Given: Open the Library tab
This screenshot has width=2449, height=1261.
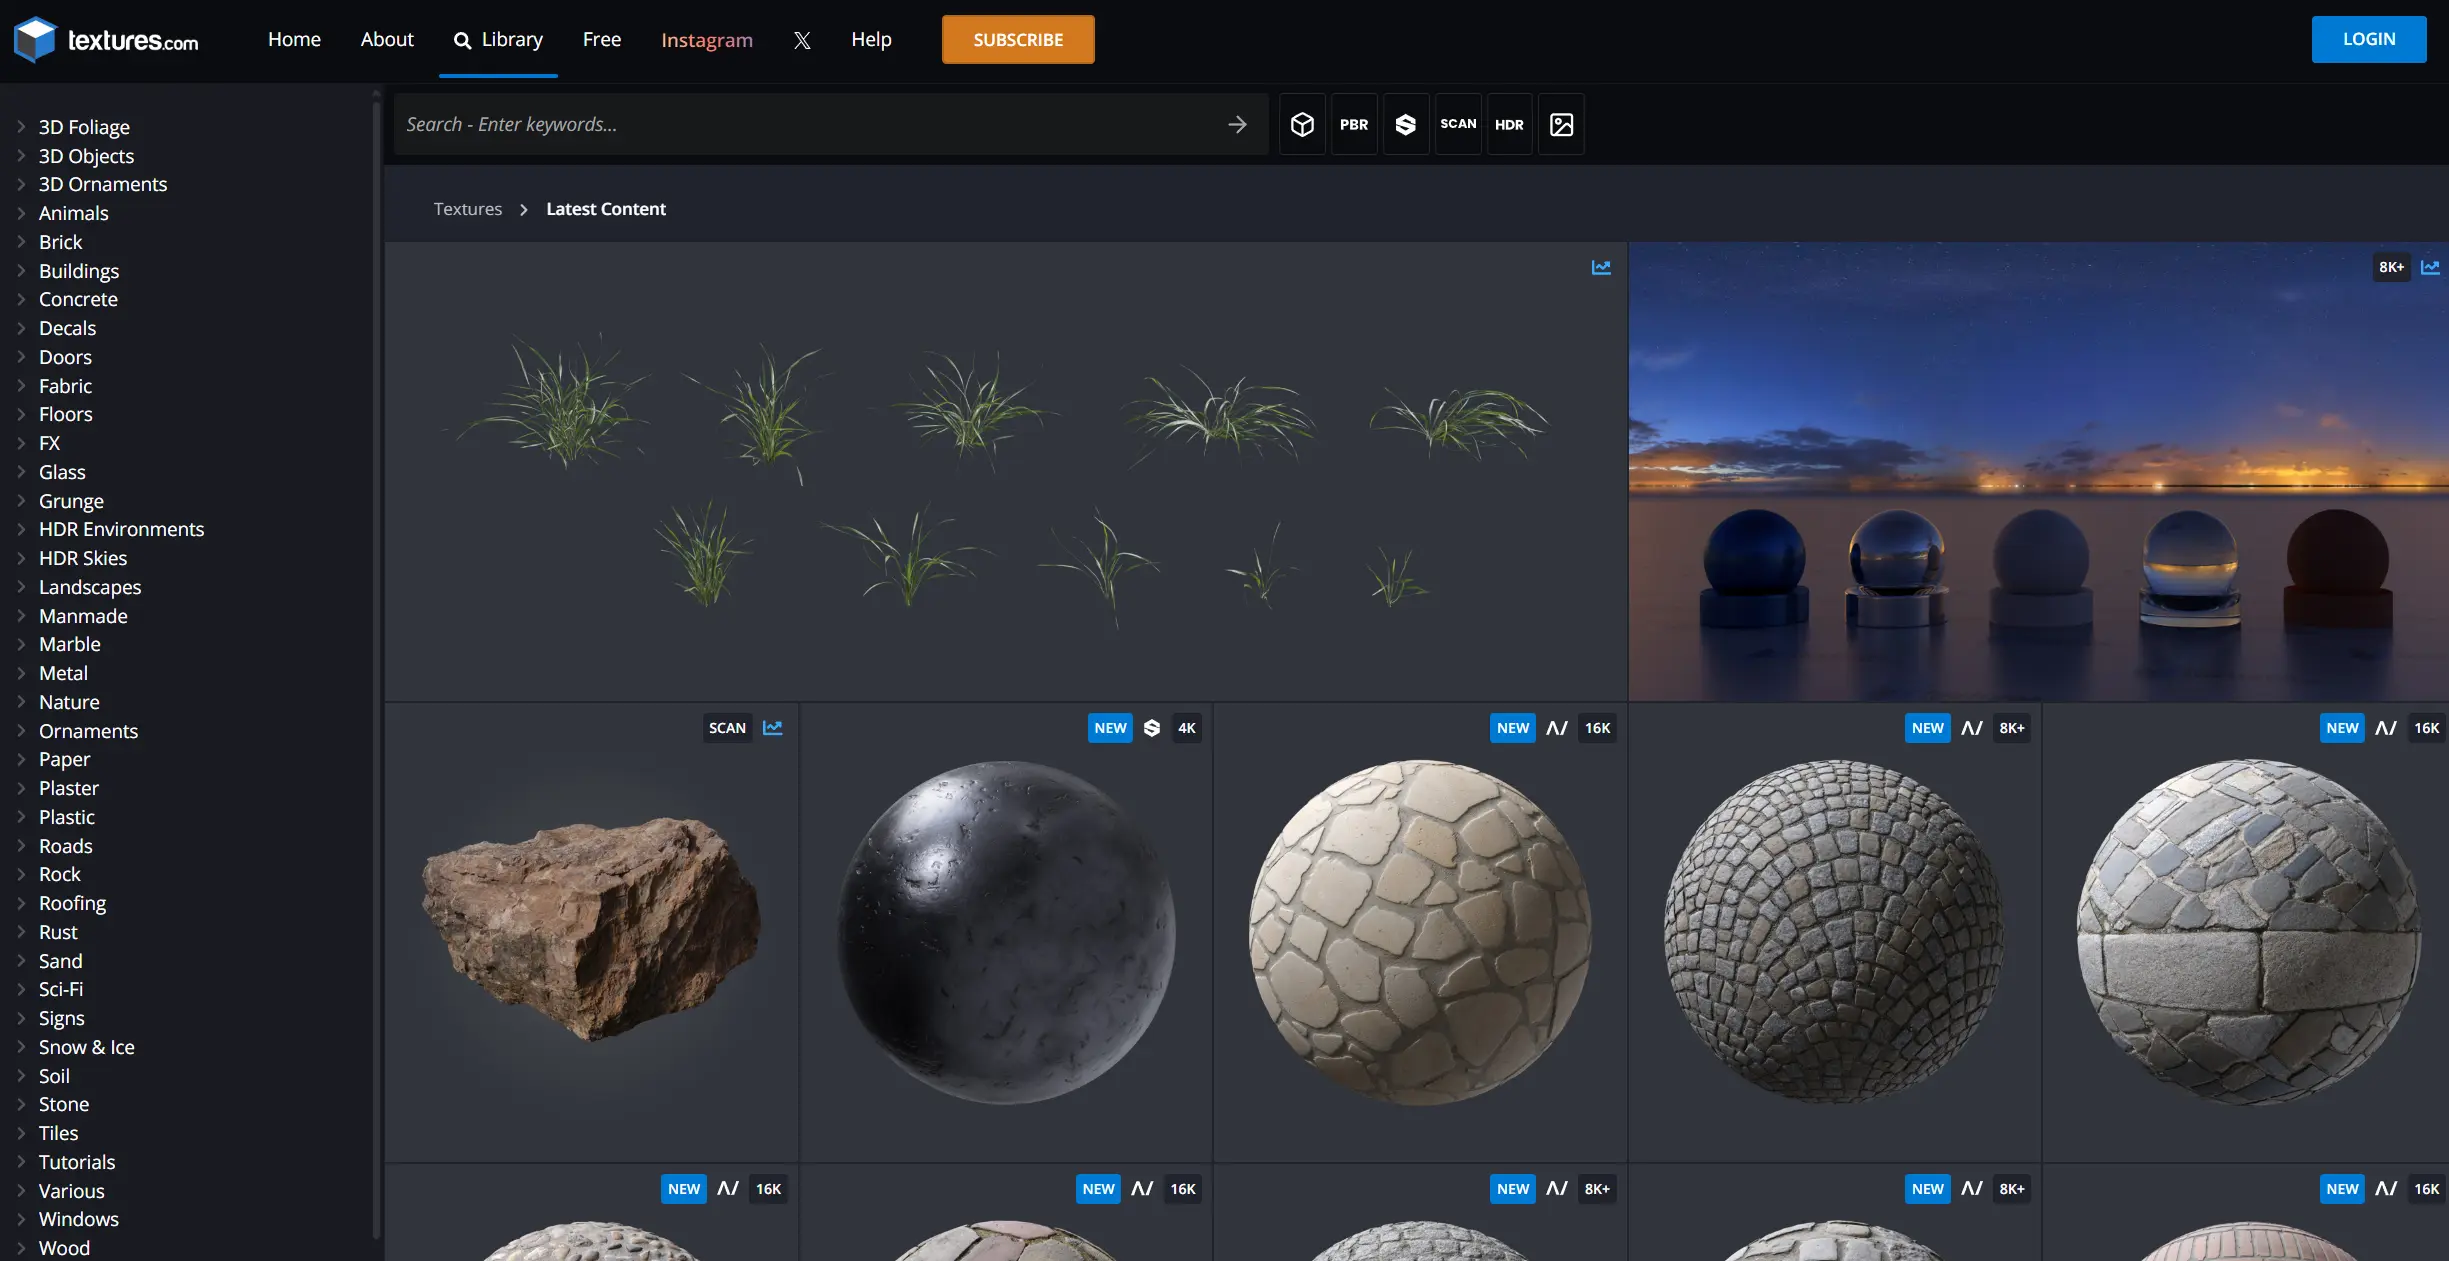Looking at the screenshot, I should click(x=498, y=40).
